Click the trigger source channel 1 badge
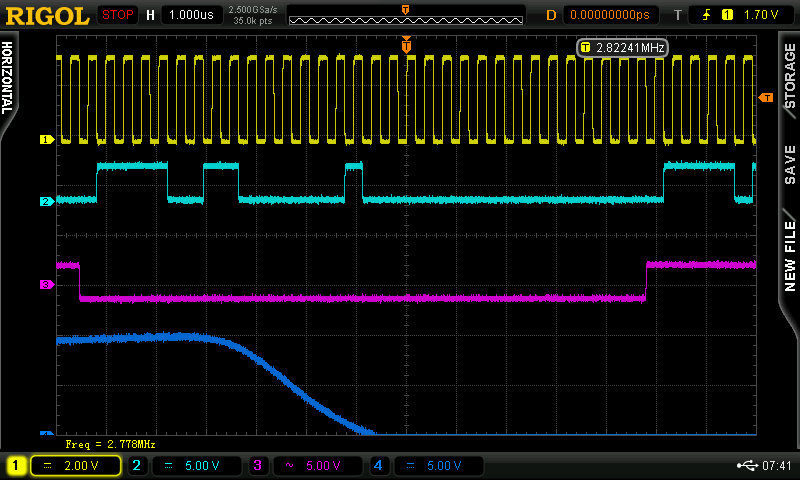This screenshot has height=480, width=800. click(x=727, y=15)
